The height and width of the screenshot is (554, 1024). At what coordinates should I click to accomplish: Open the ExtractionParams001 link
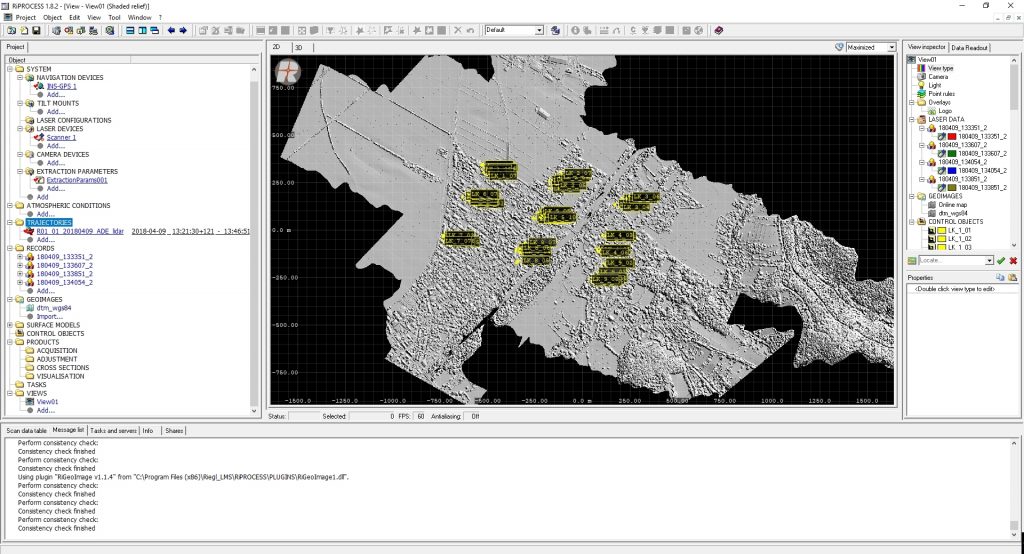pyautogui.click(x=77, y=180)
